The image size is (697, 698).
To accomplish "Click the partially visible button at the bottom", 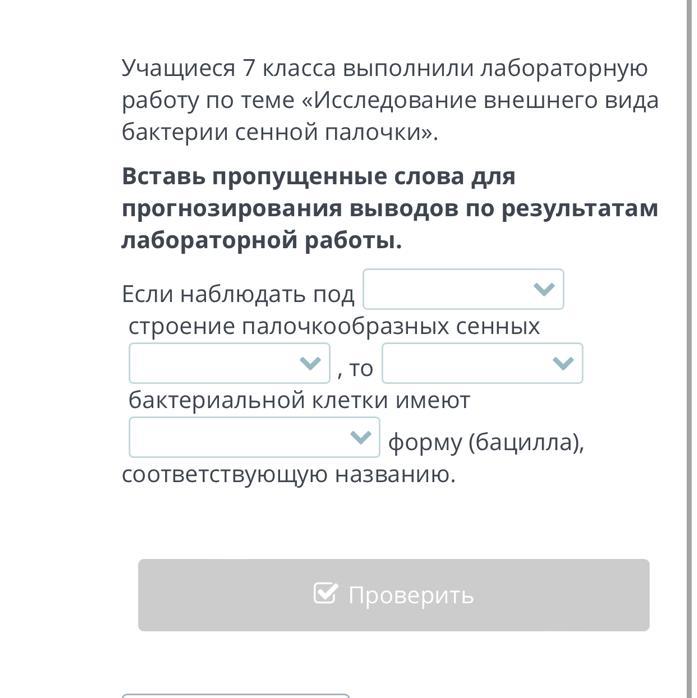I will point(236,694).
